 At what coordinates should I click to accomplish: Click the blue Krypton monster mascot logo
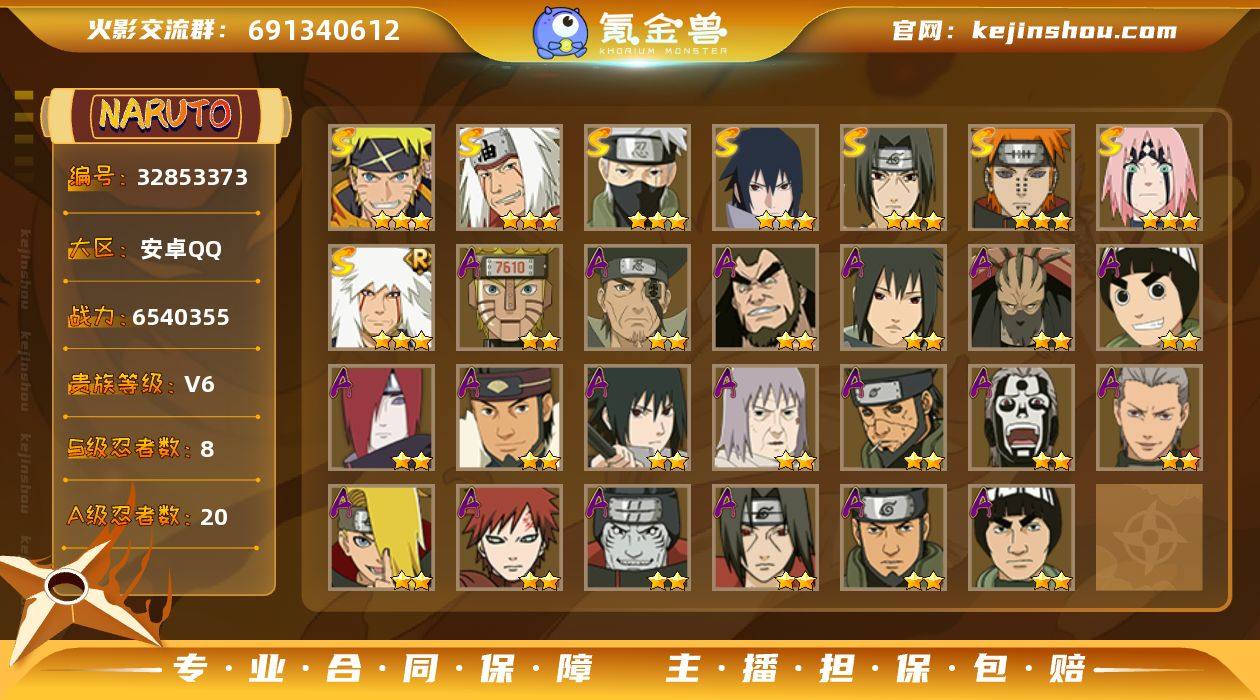[560, 31]
